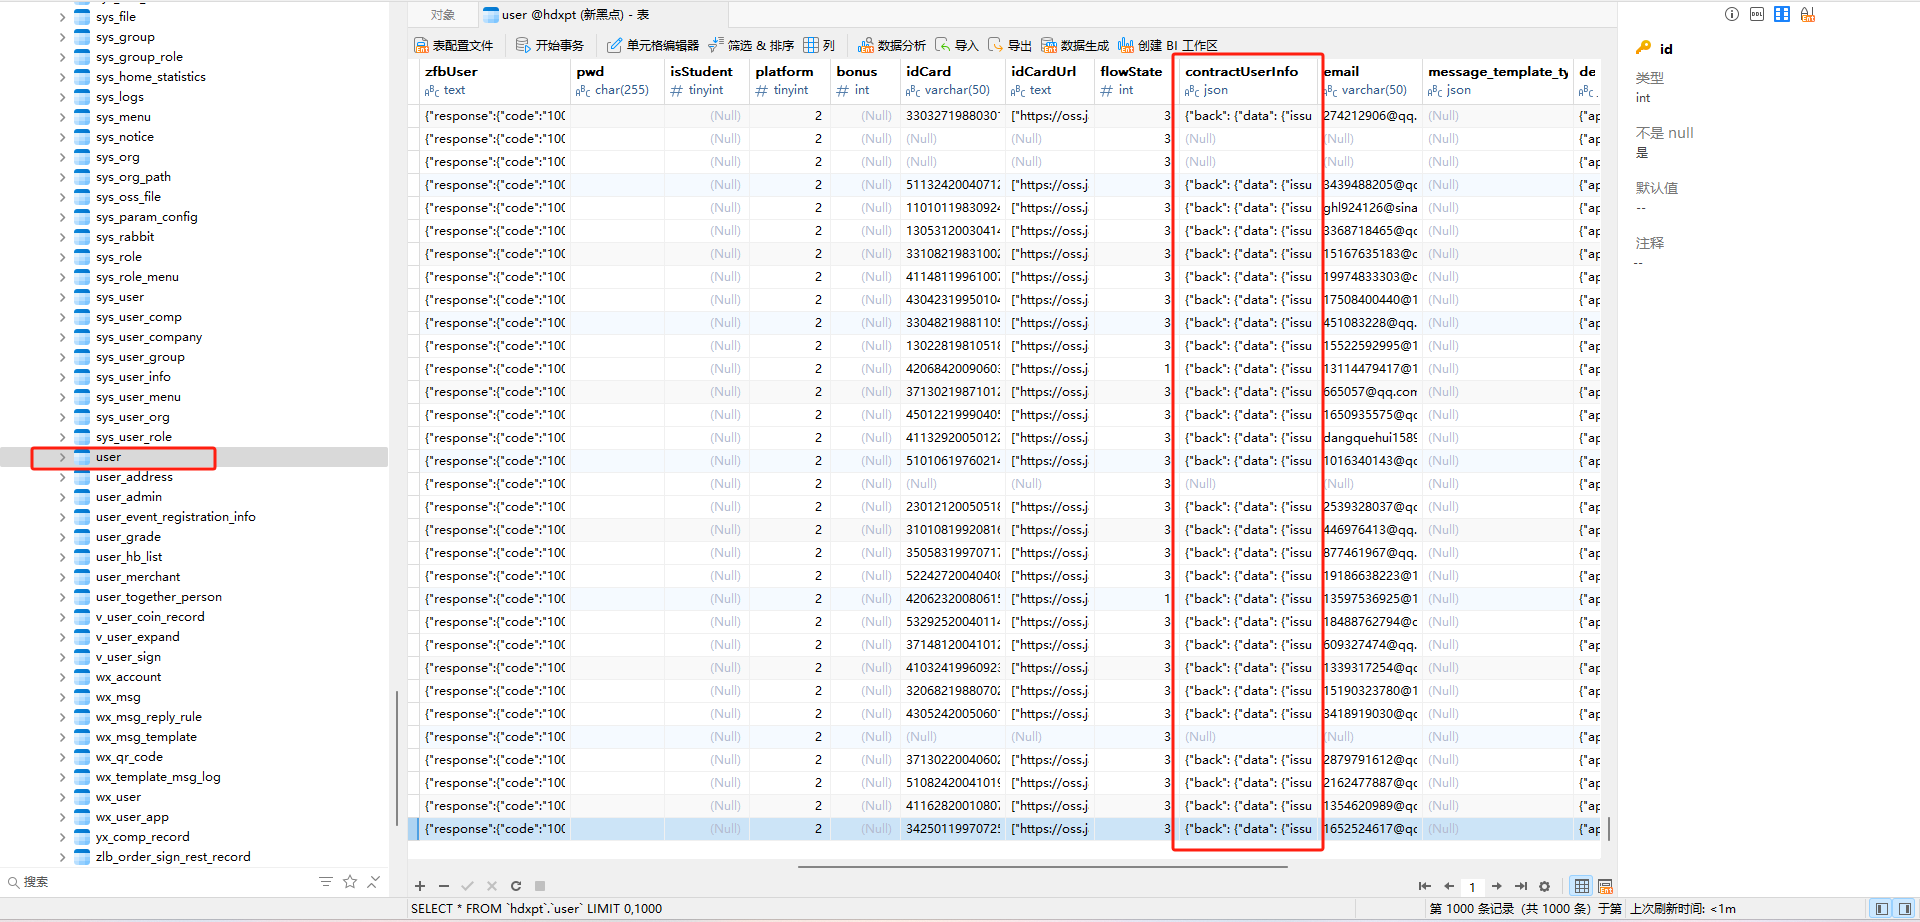Switch to form view
Screen dimensions: 1920x922
(1605, 886)
